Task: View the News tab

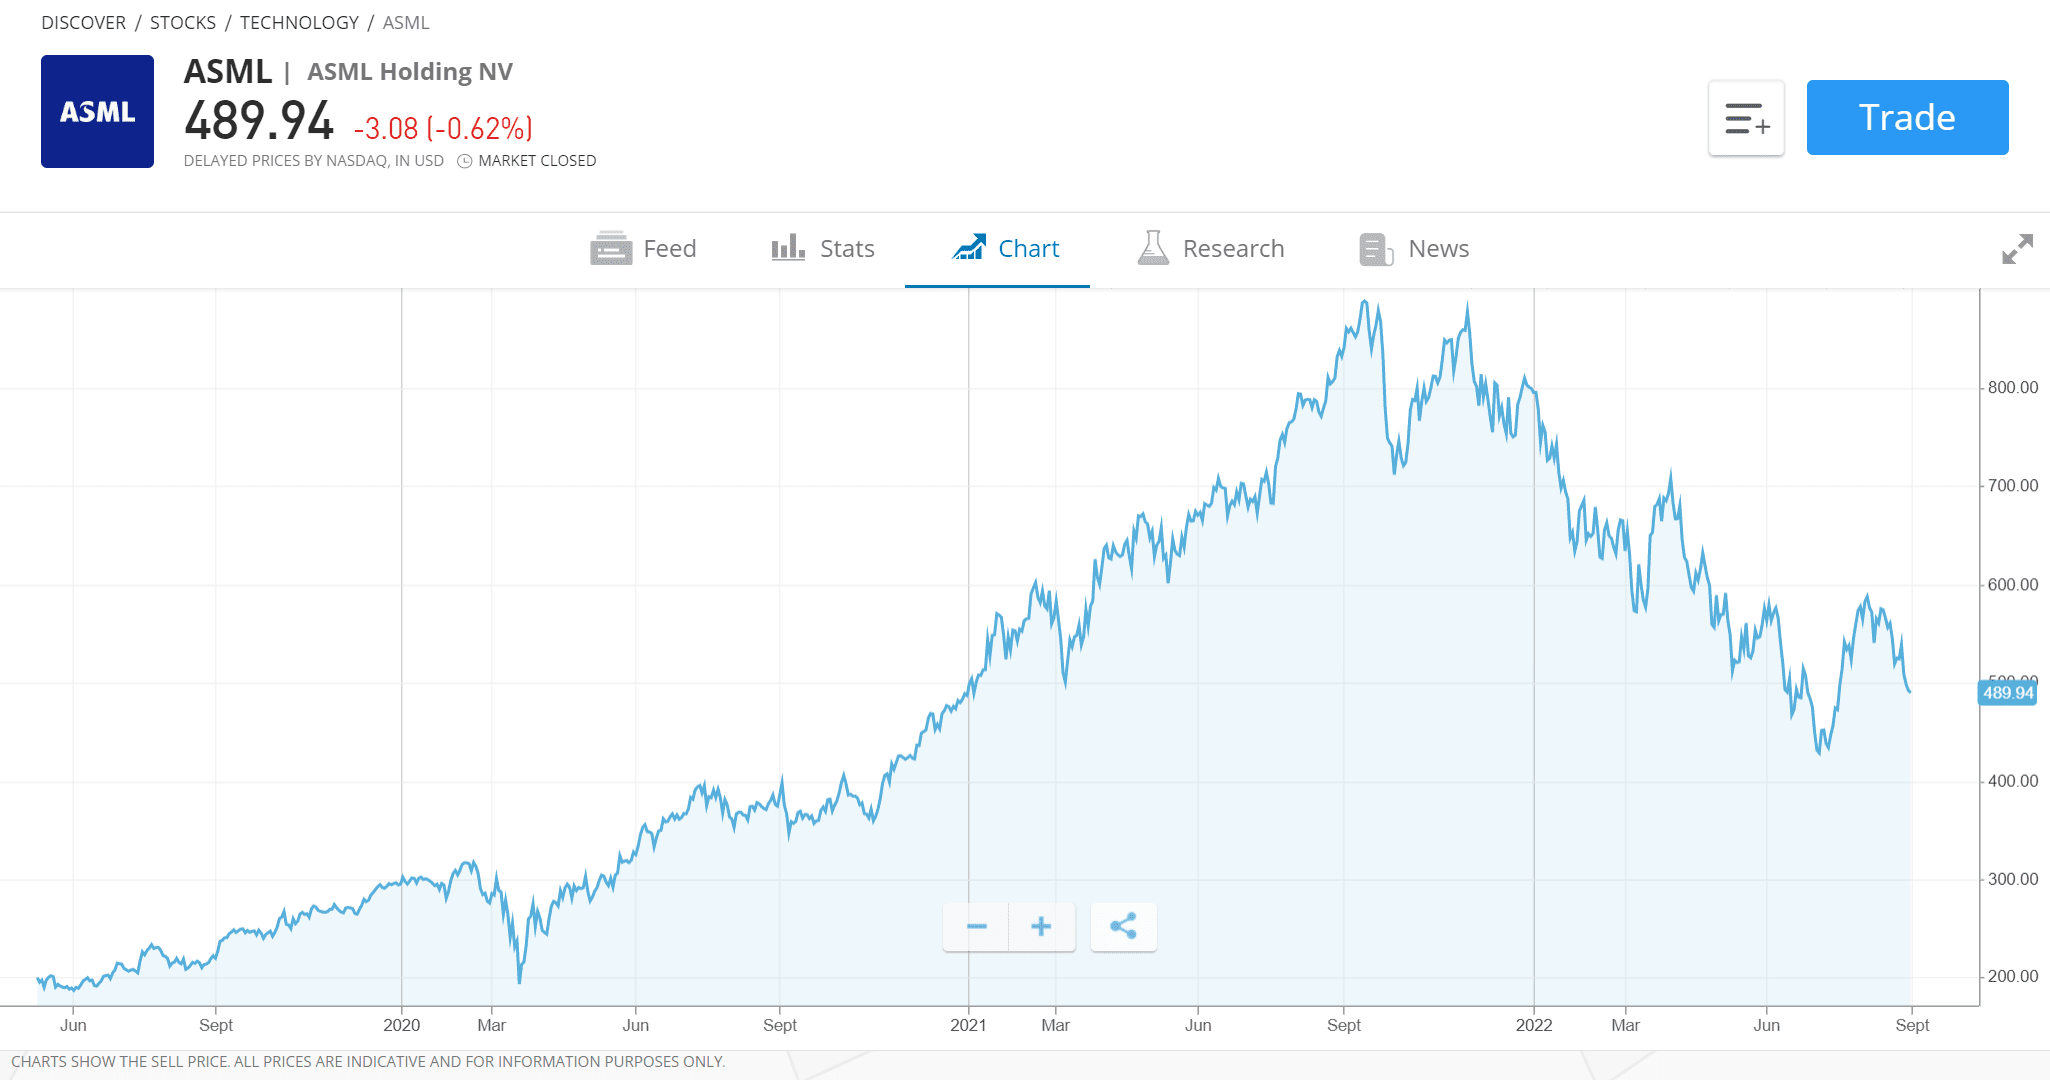Action: click(1439, 248)
